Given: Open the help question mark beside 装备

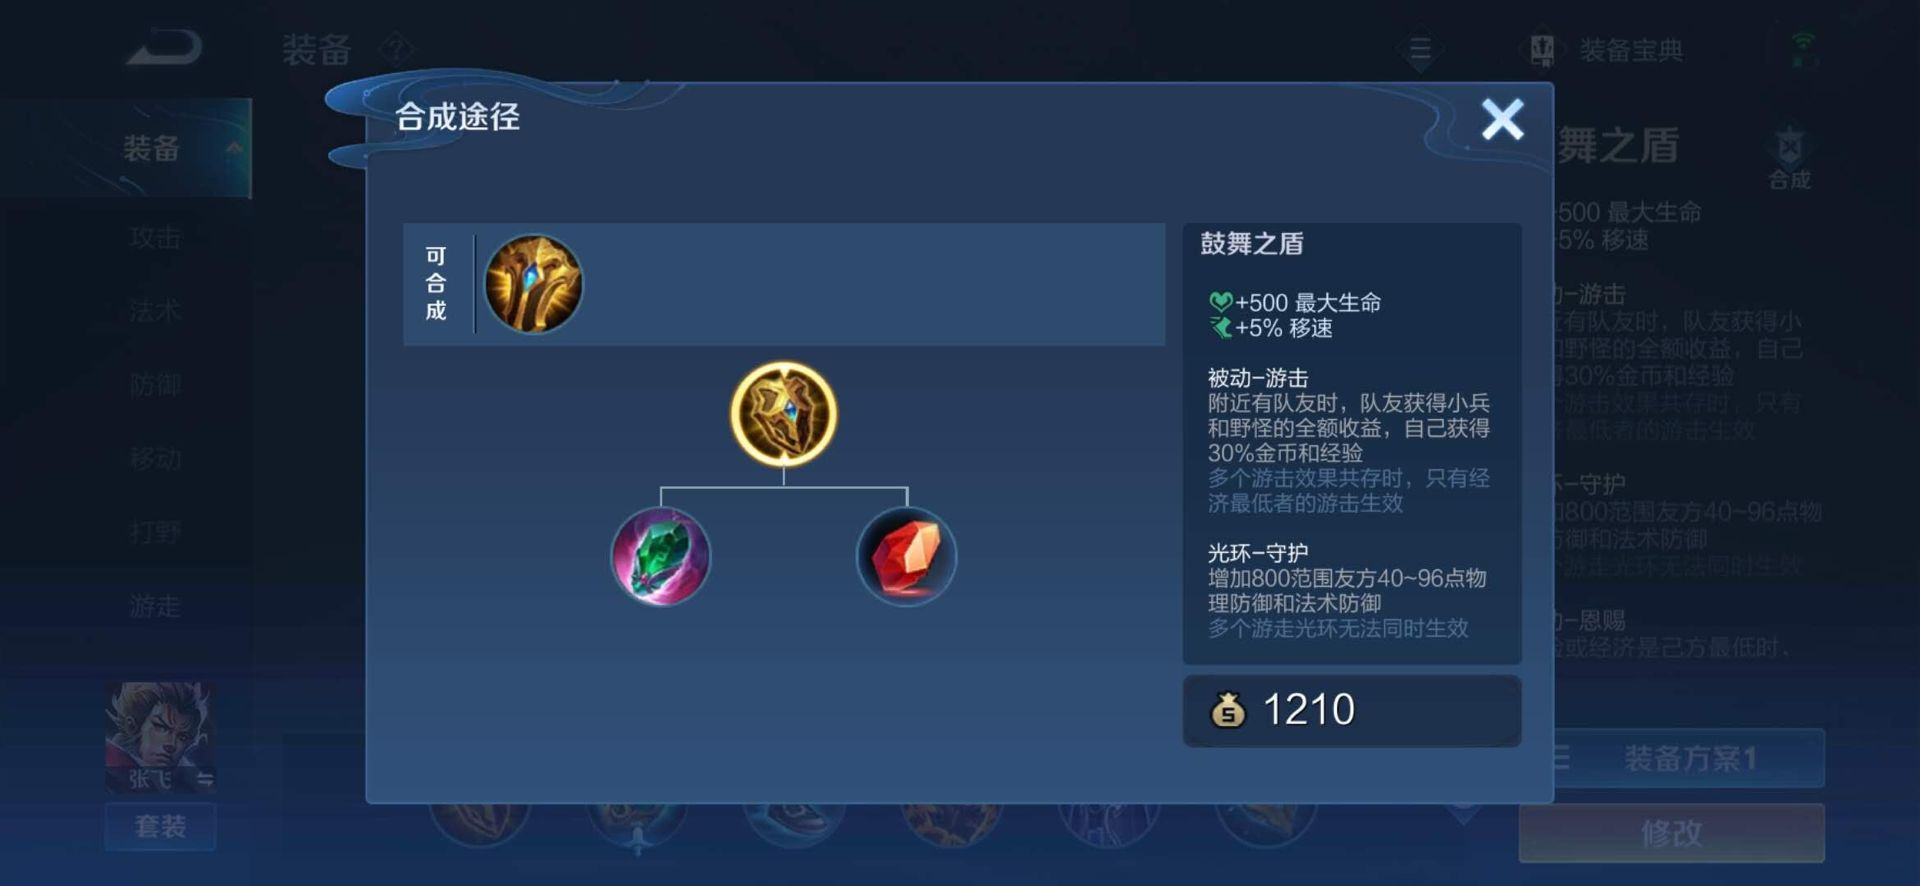Looking at the screenshot, I should pyautogui.click(x=397, y=49).
